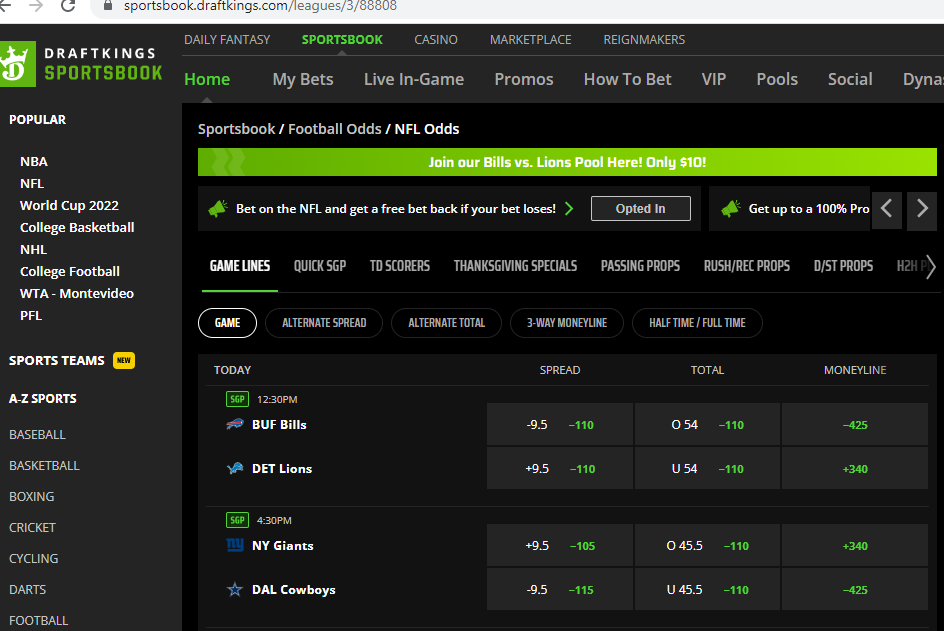
Task: Bet Lions spread +9.5 at -110
Action: (560, 468)
